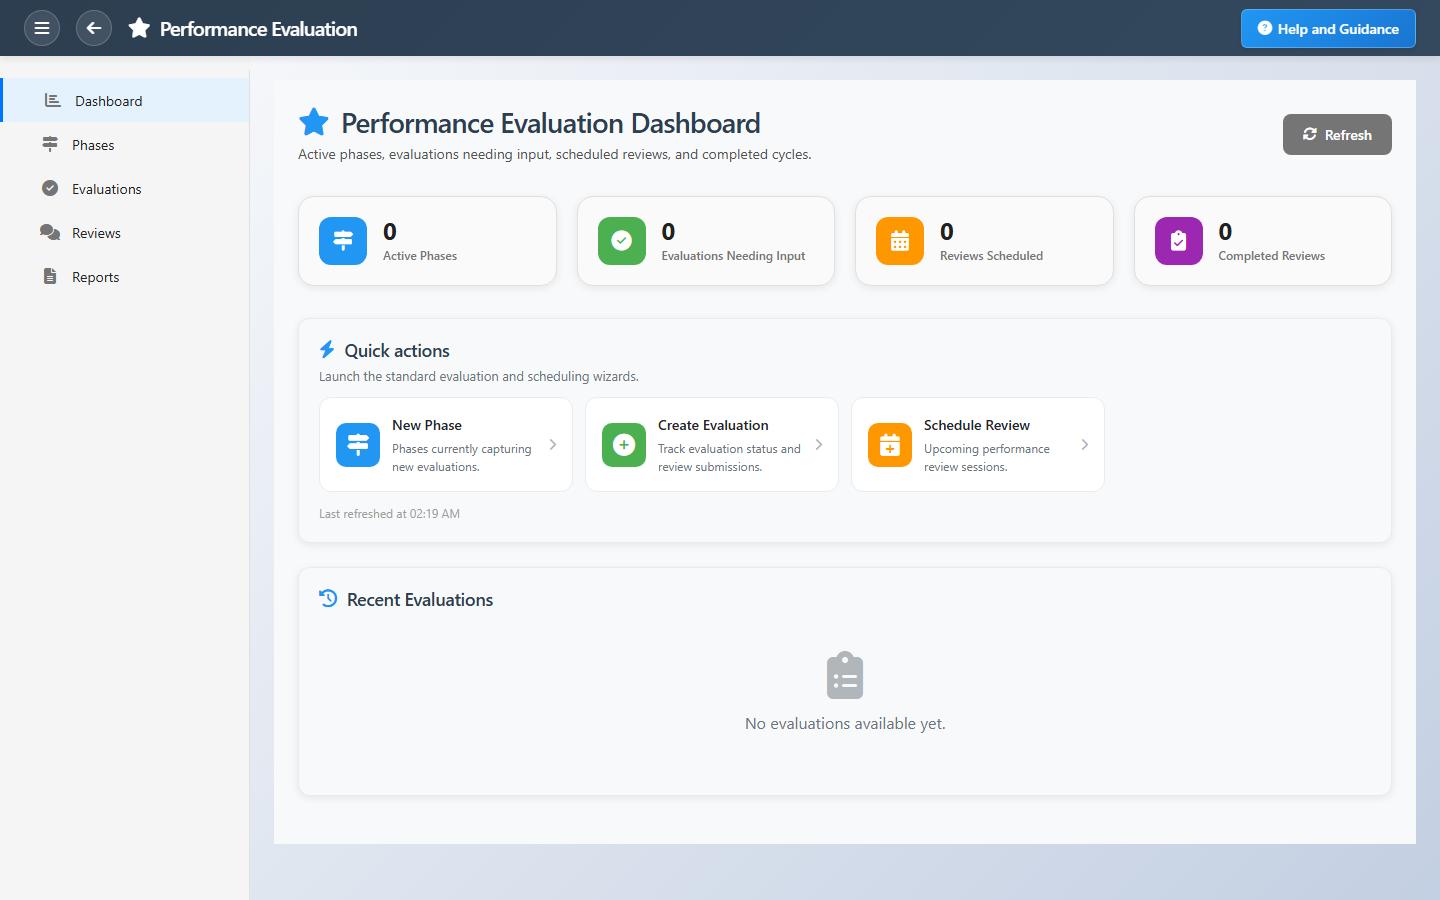Click the blue New Phase signpost icon
Viewport: 1440px width, 900px height.
click(358, 445)
